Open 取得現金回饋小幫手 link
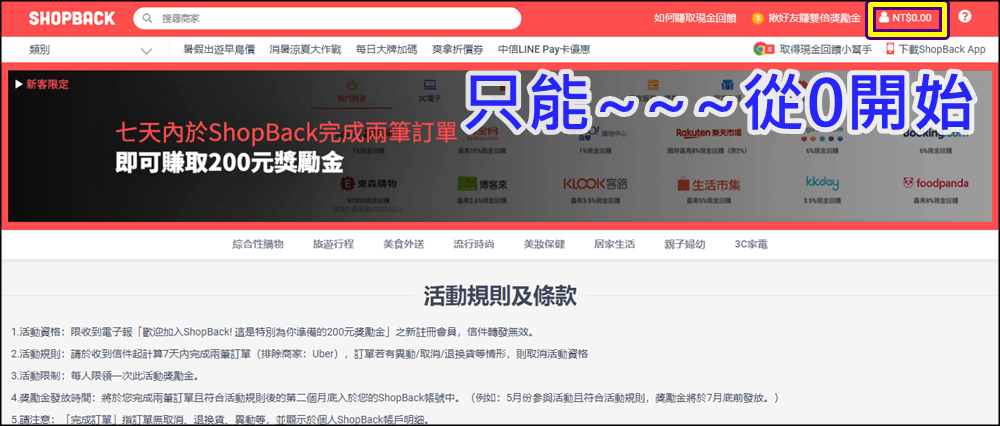The image size is (1000, 426). tap(827, 50)
